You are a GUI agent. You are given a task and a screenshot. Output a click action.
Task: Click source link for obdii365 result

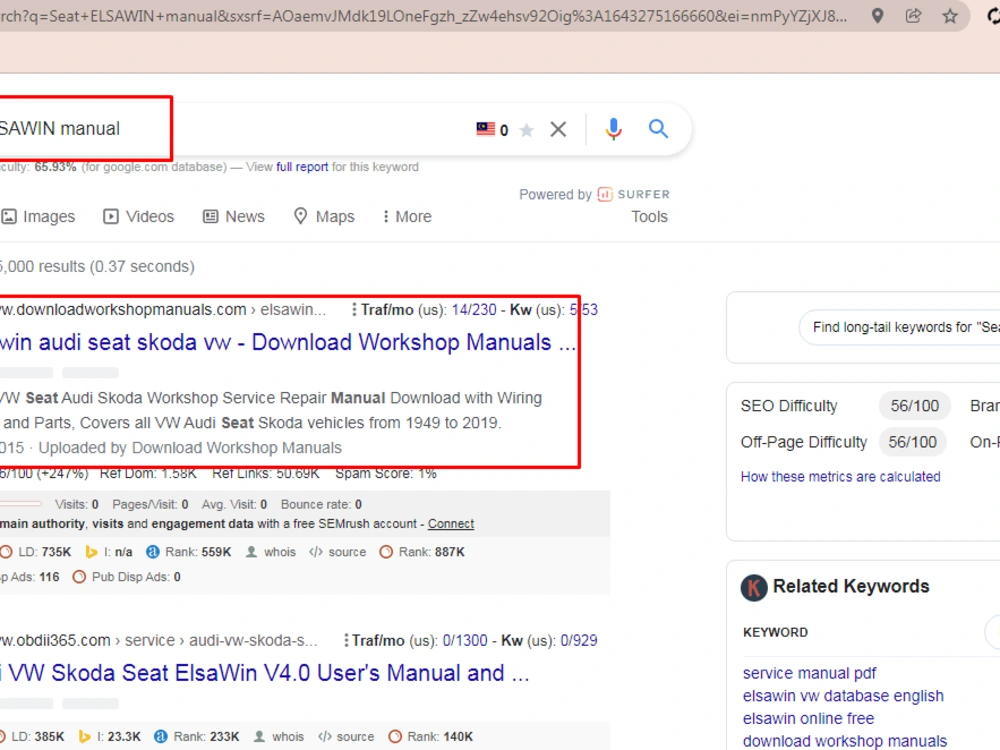pos(355,737)
